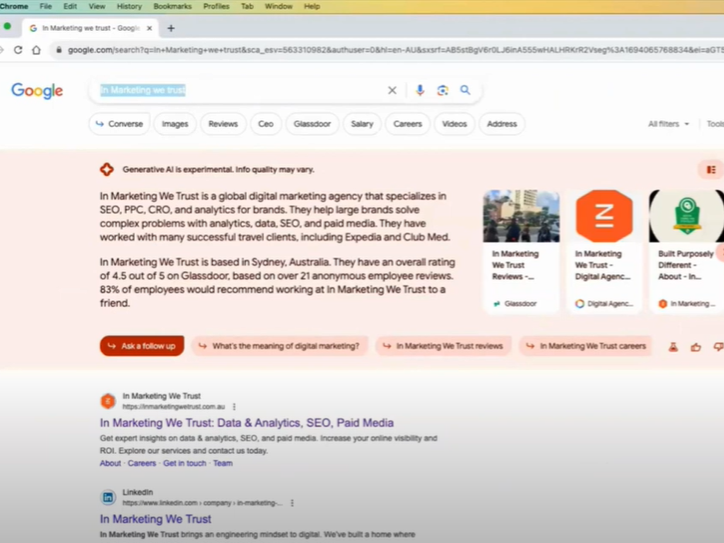Open the Window menu
The width and height of the screenshot is (724, 543).
click(278, 6)
